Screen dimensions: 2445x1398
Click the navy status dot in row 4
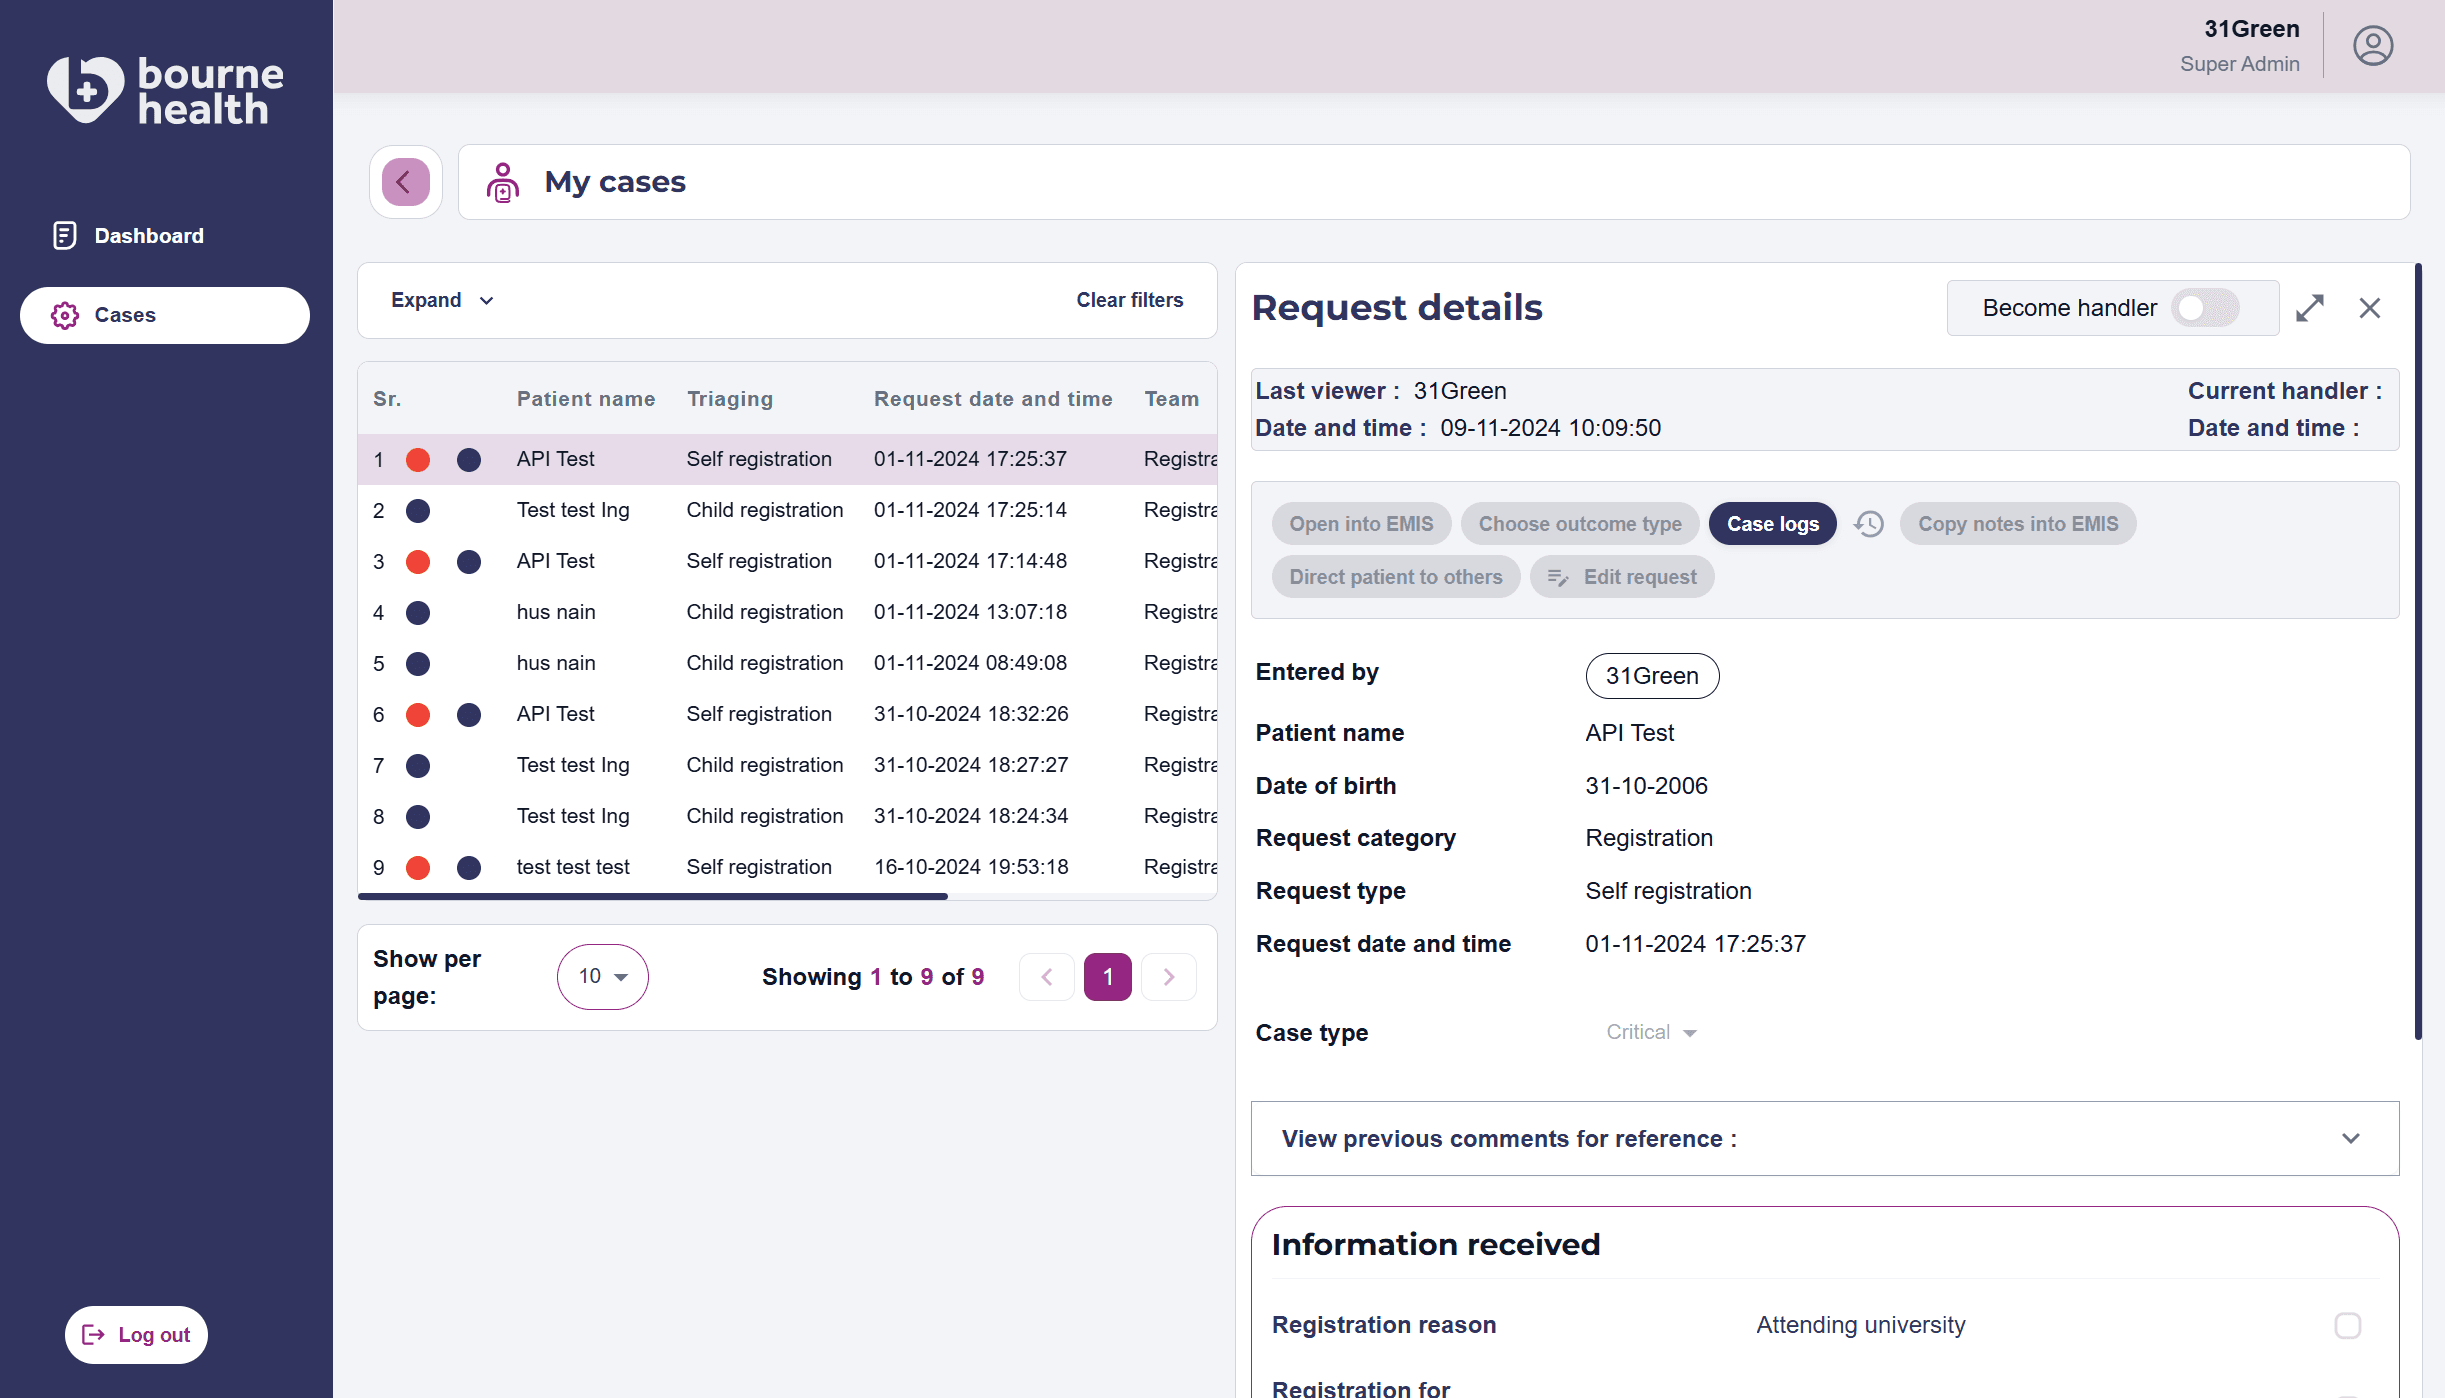coord(418,613)
